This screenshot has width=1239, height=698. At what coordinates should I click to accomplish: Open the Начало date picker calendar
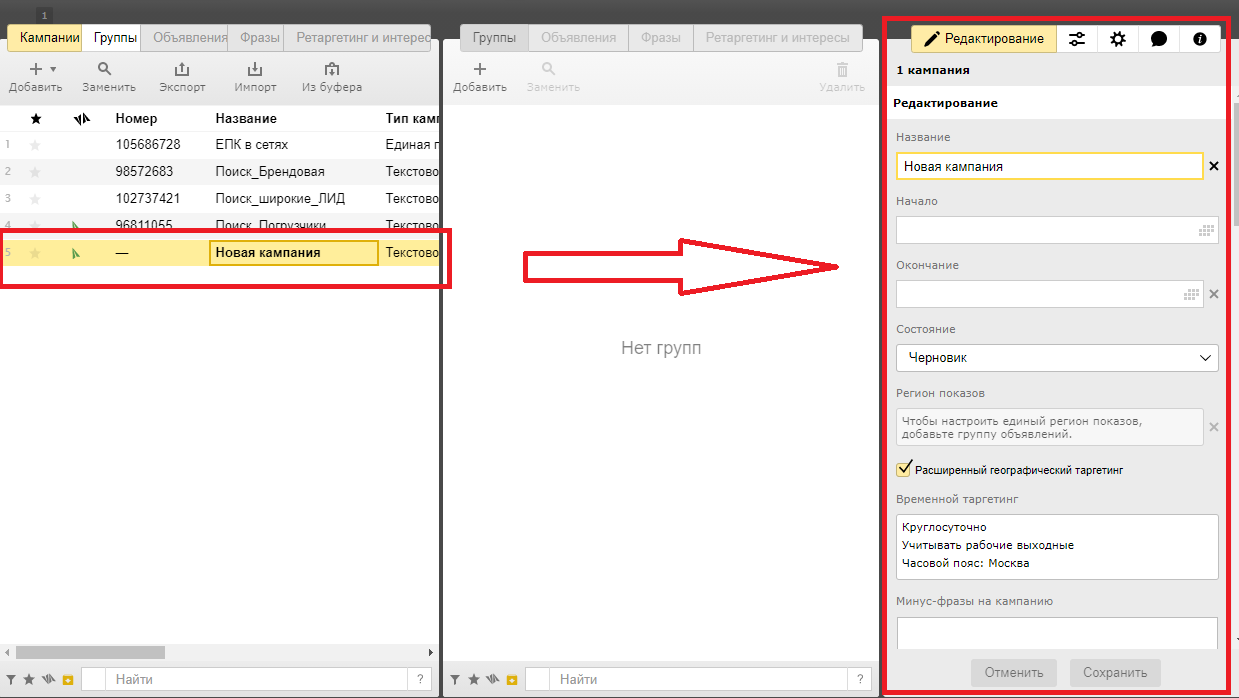point(1207,230)
